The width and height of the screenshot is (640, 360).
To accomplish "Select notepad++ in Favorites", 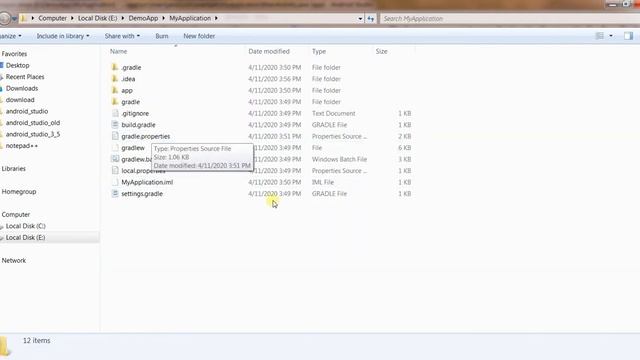I will [22, 145].
